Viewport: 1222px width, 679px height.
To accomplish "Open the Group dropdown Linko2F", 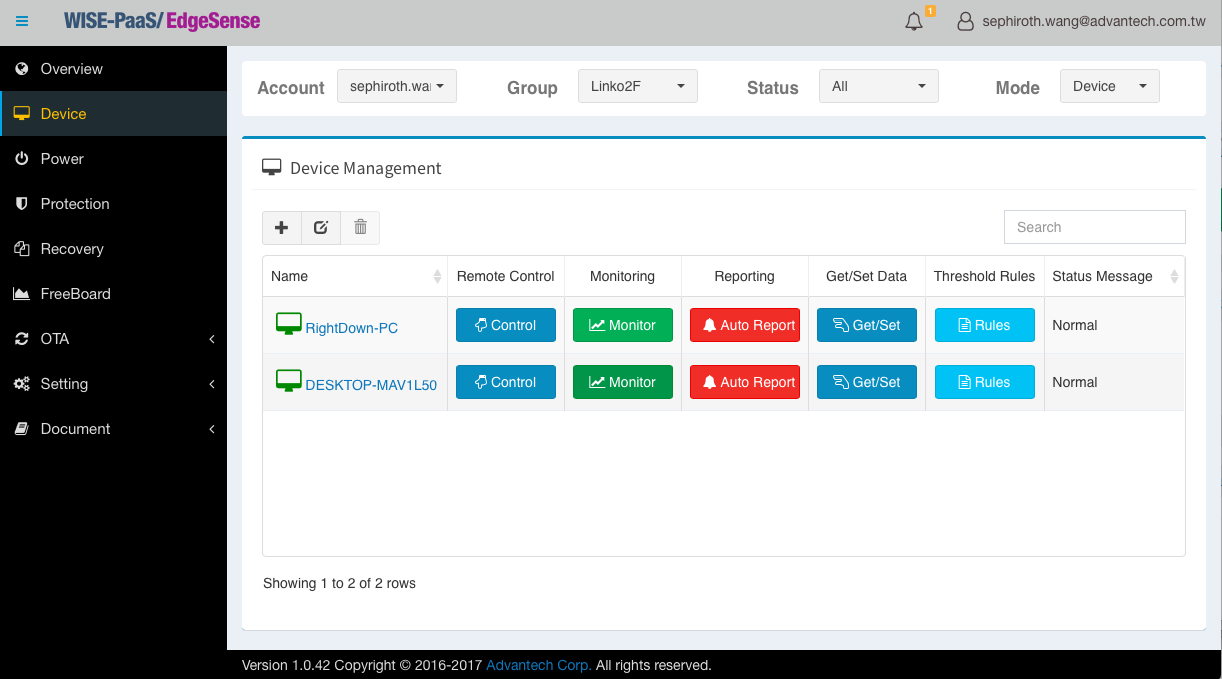I will tap(638, 86).
